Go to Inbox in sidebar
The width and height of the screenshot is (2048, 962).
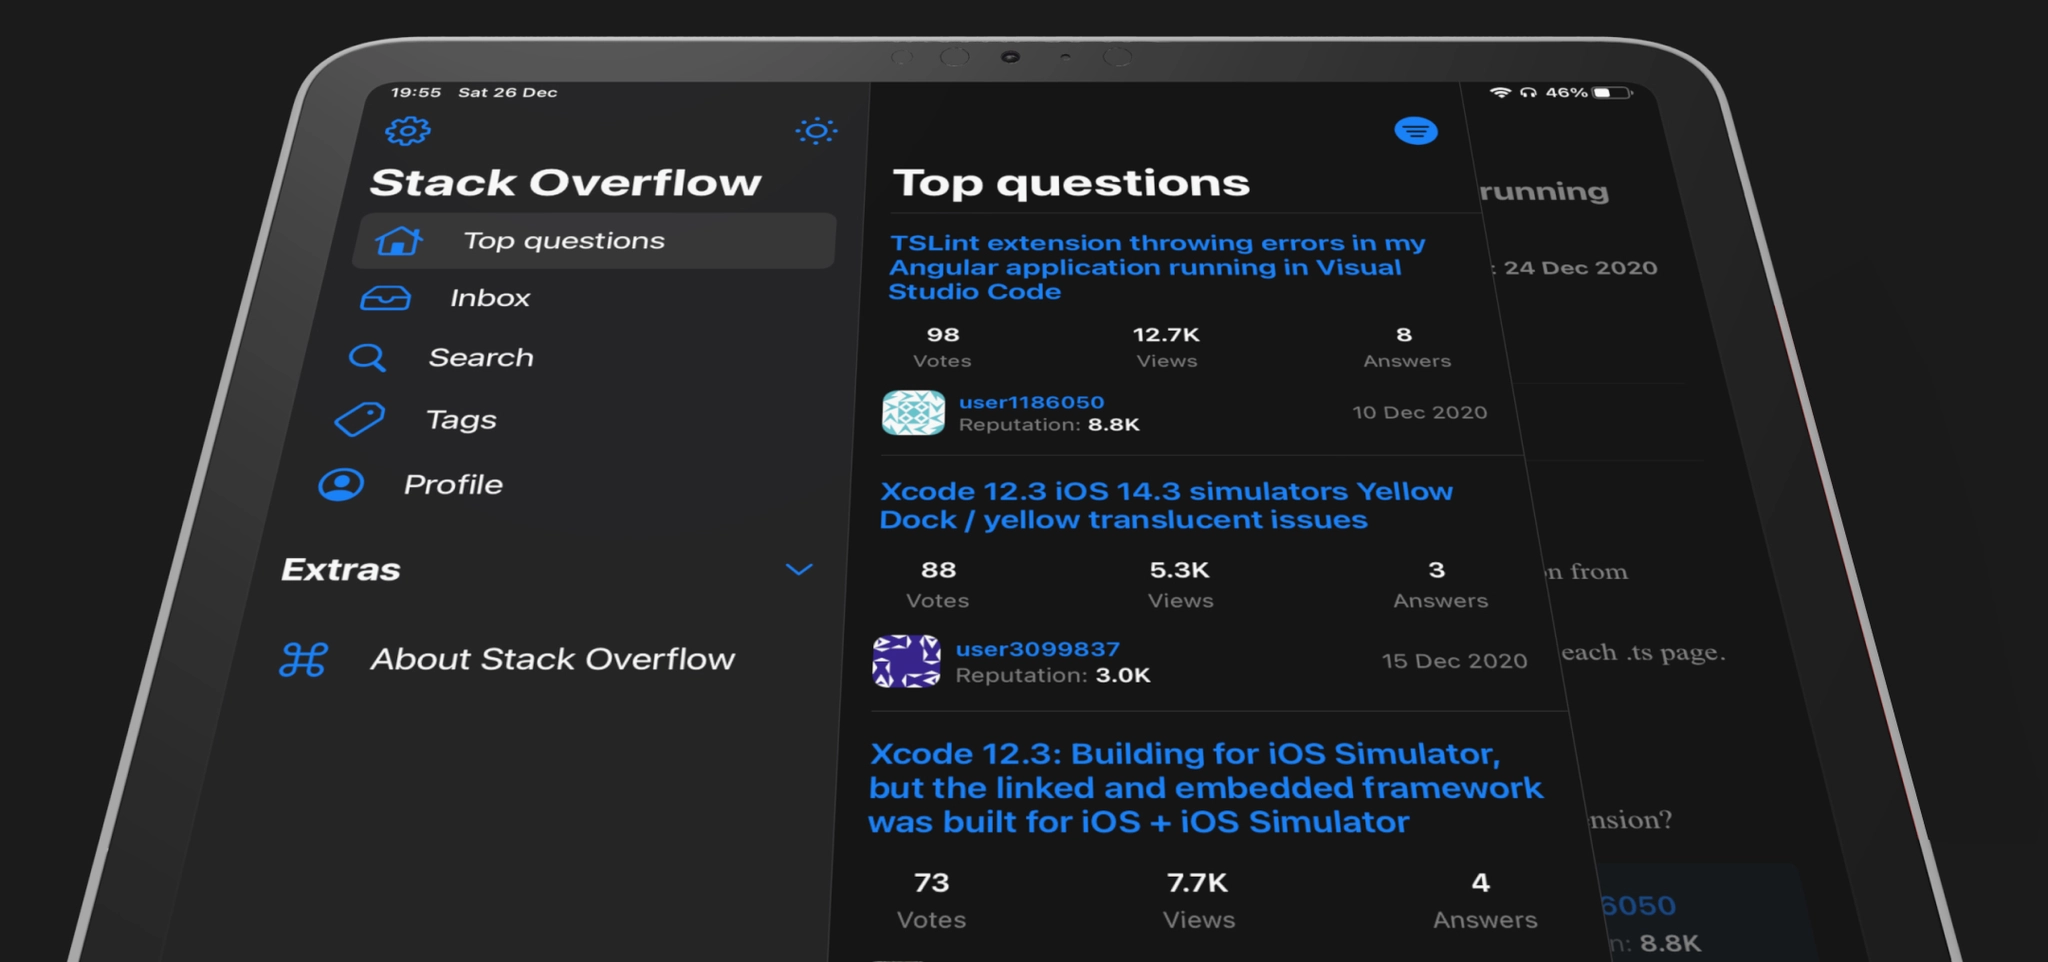click(x=489, y=298)
